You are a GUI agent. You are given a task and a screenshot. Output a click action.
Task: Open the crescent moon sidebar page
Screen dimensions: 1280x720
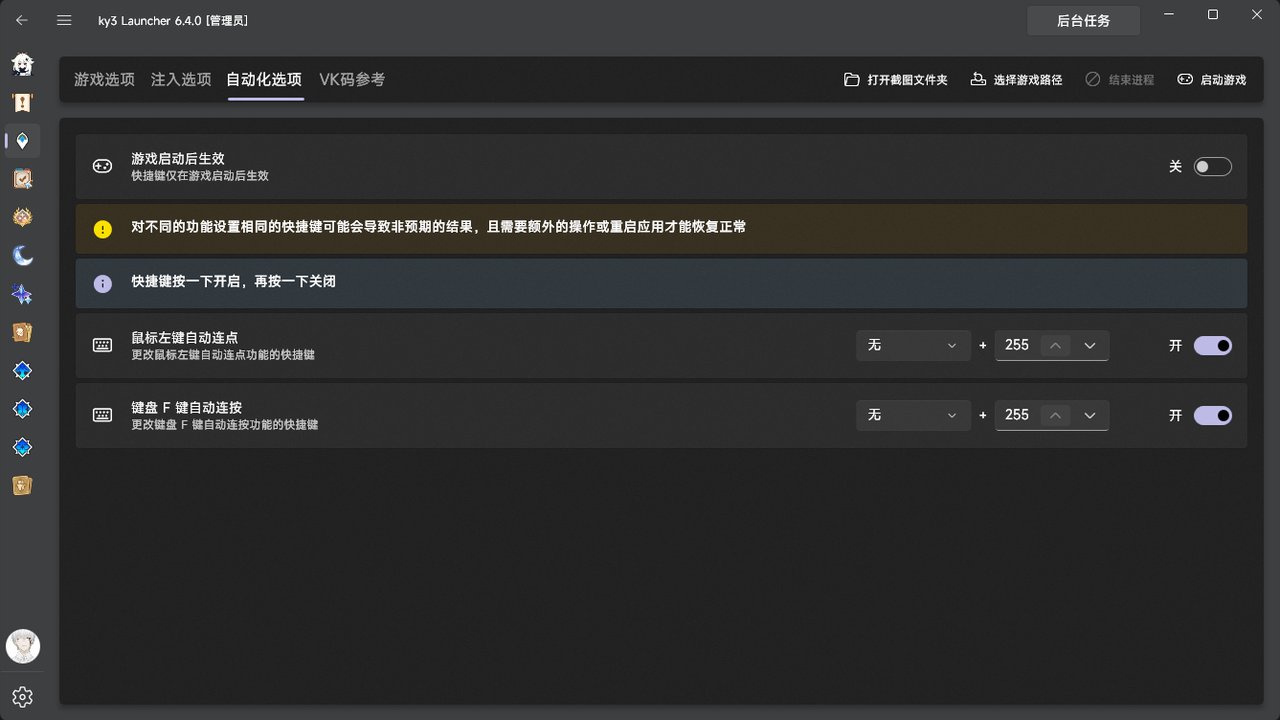click(22, 256)
